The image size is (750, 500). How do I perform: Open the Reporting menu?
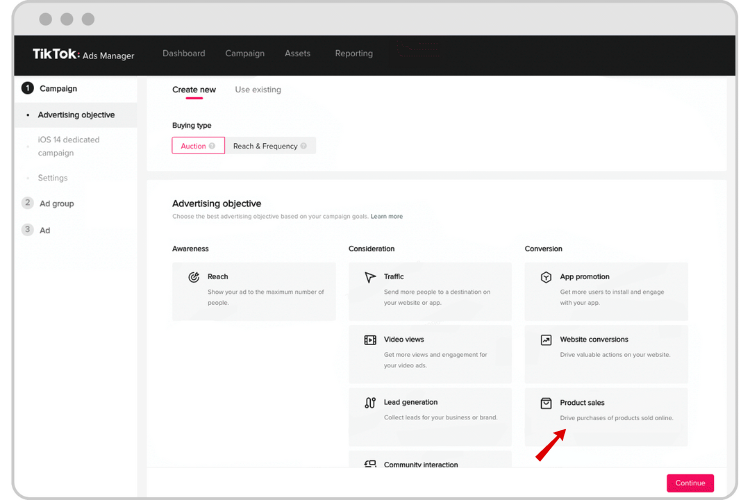(x=354, y=53)
